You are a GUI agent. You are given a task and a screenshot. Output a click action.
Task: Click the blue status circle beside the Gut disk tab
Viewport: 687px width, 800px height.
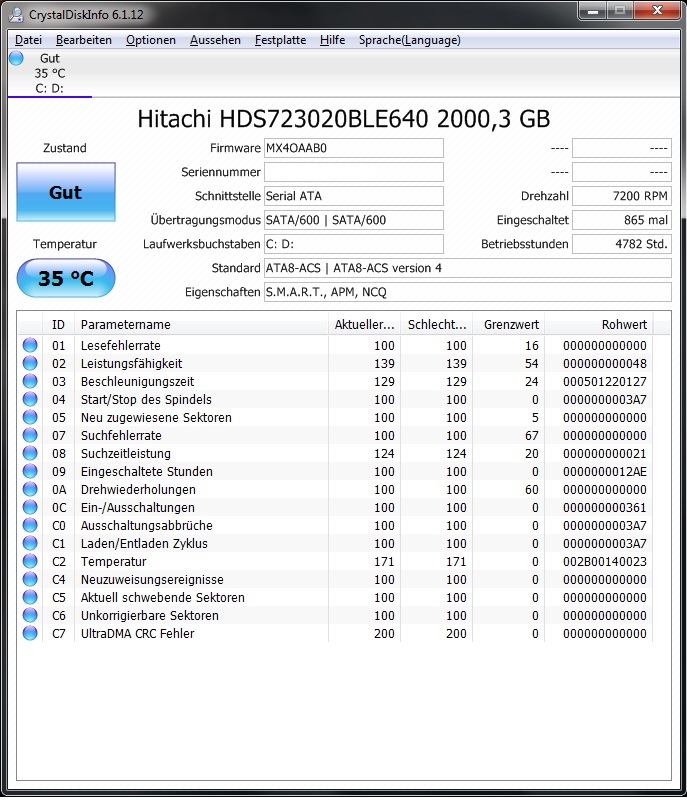(x=16, y=58)
